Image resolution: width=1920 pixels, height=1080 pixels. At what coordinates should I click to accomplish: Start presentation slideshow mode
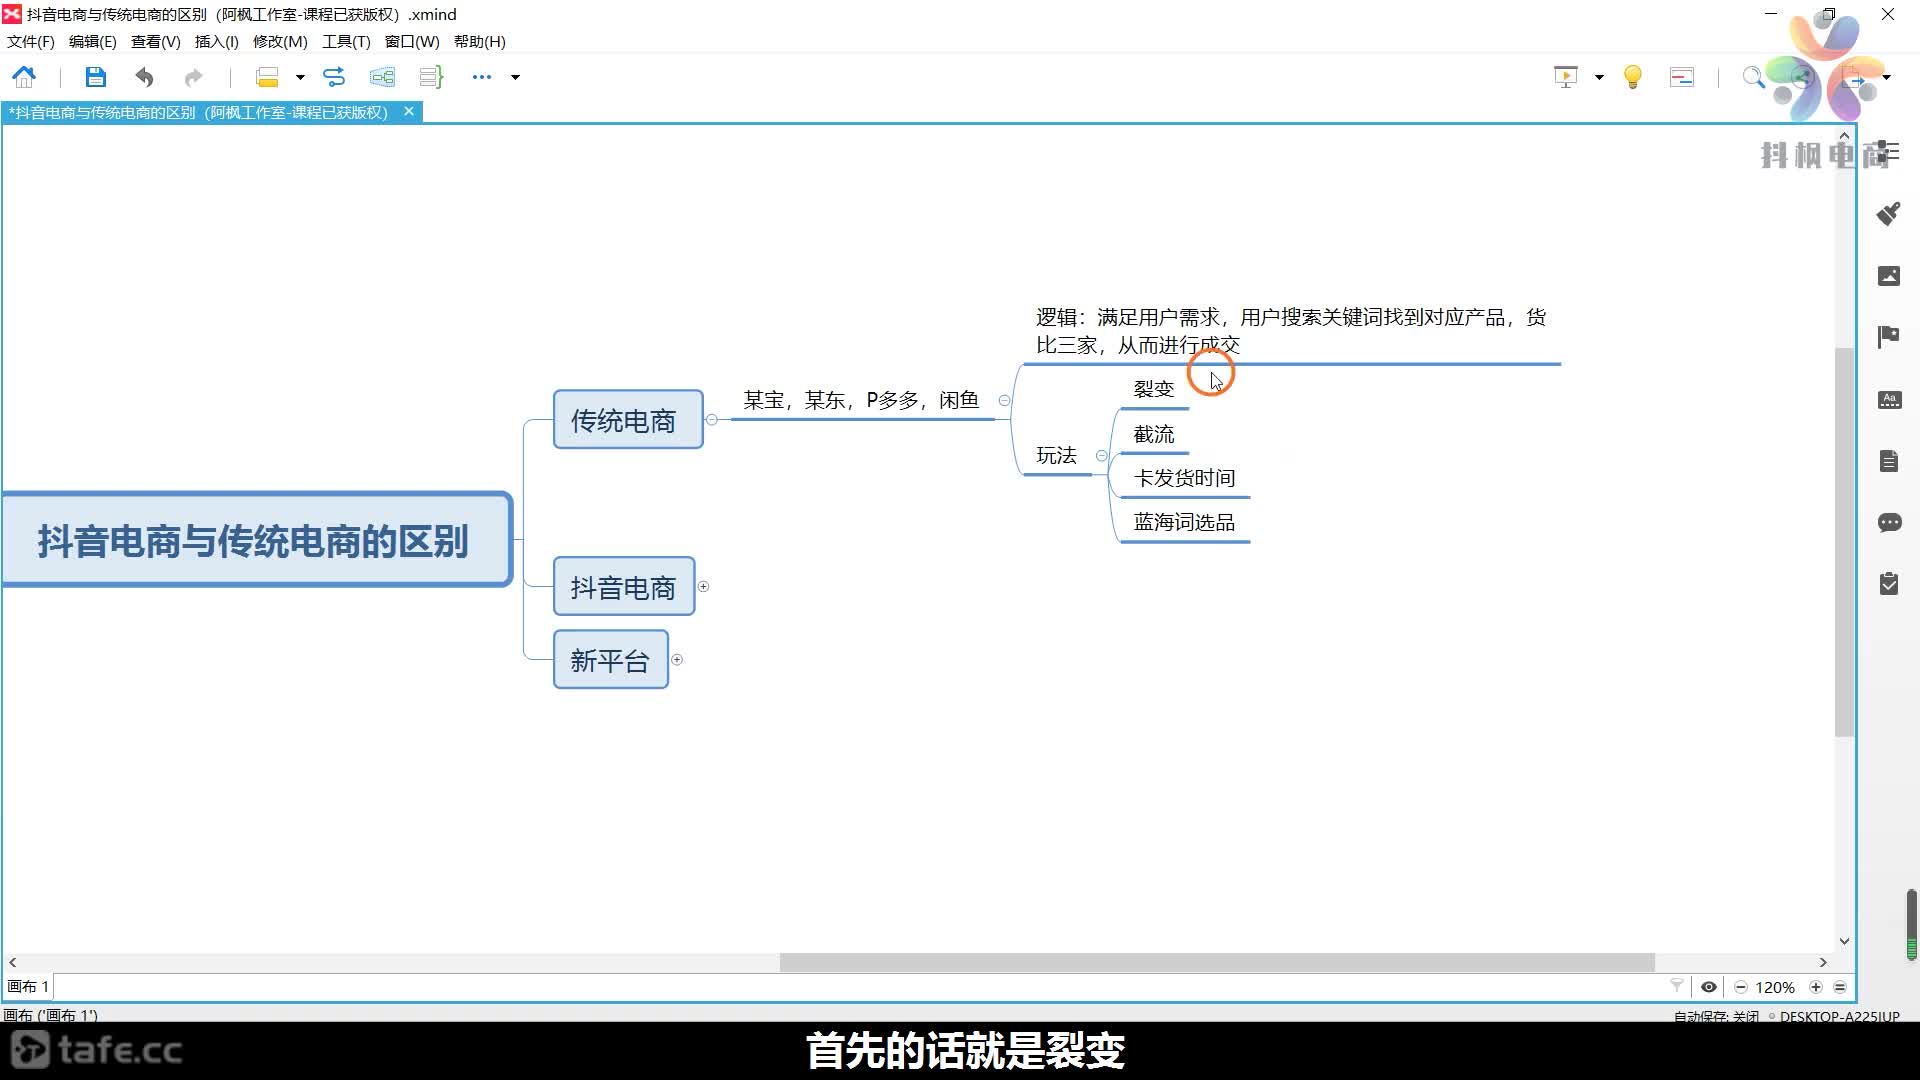[x=1566, y=77]
